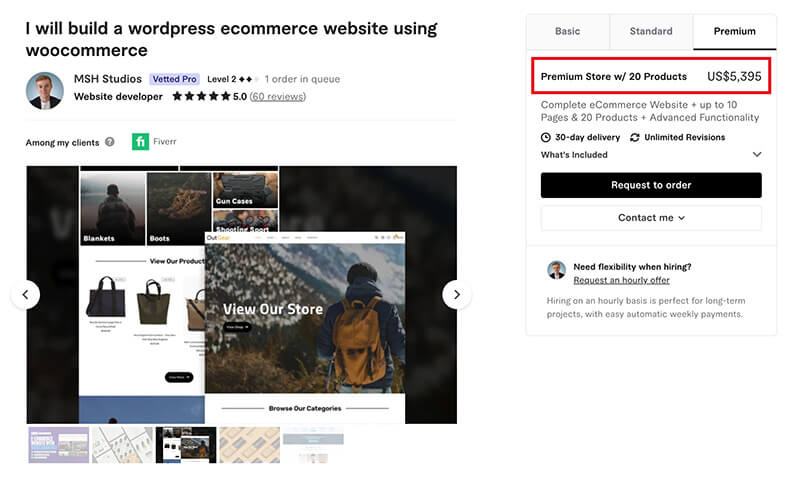Click the Website developer label
Image resolution: width=800 pixels, height=485 pixels.
pyautogui.click(x=118, y=97)
